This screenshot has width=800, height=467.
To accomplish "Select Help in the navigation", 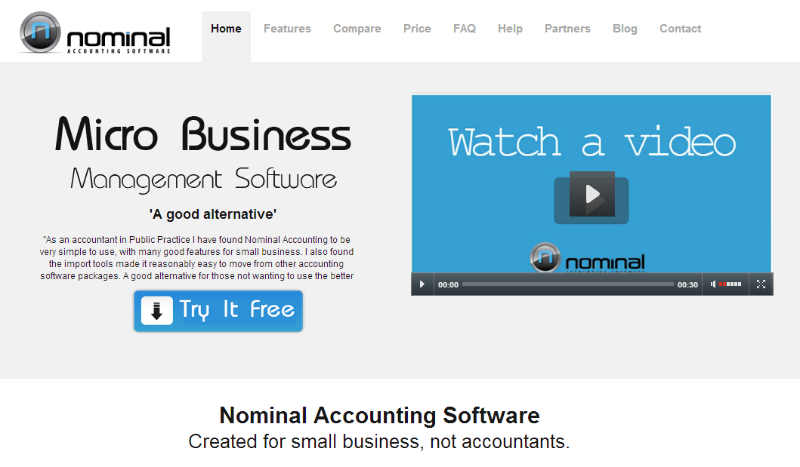I will pos(510,29).
